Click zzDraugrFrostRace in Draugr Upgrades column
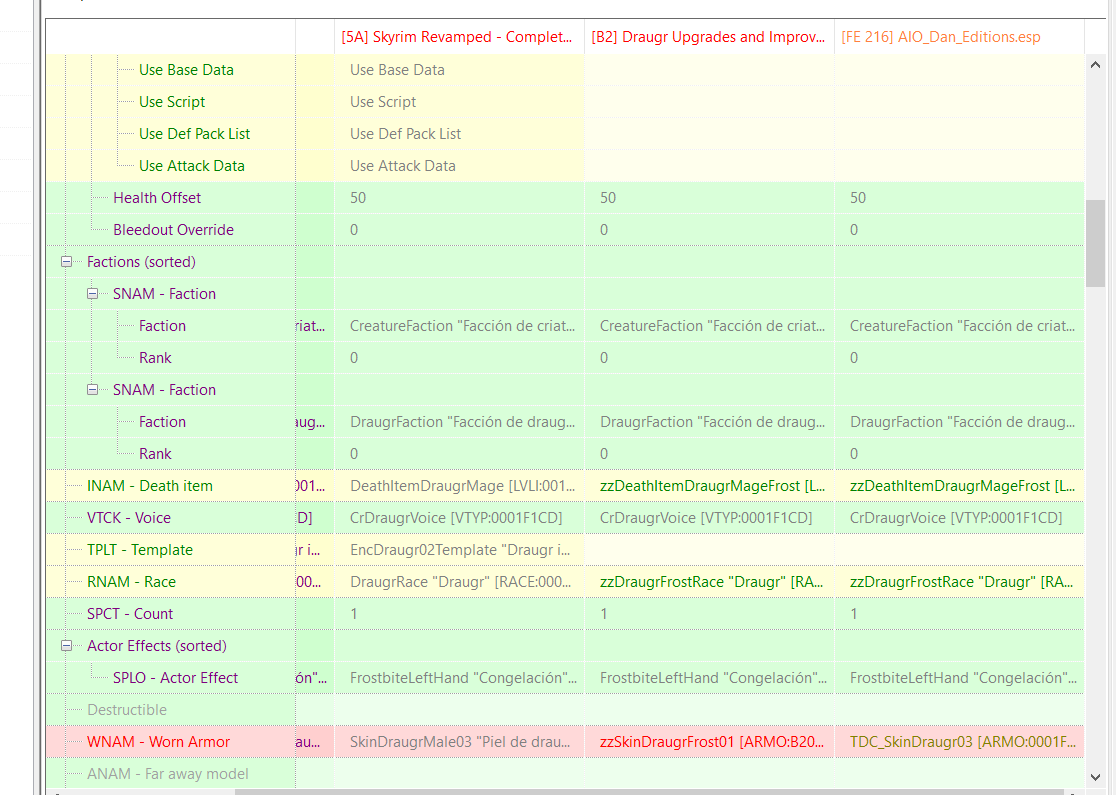Screen dimensions: 1116x795 coord(709,582)
